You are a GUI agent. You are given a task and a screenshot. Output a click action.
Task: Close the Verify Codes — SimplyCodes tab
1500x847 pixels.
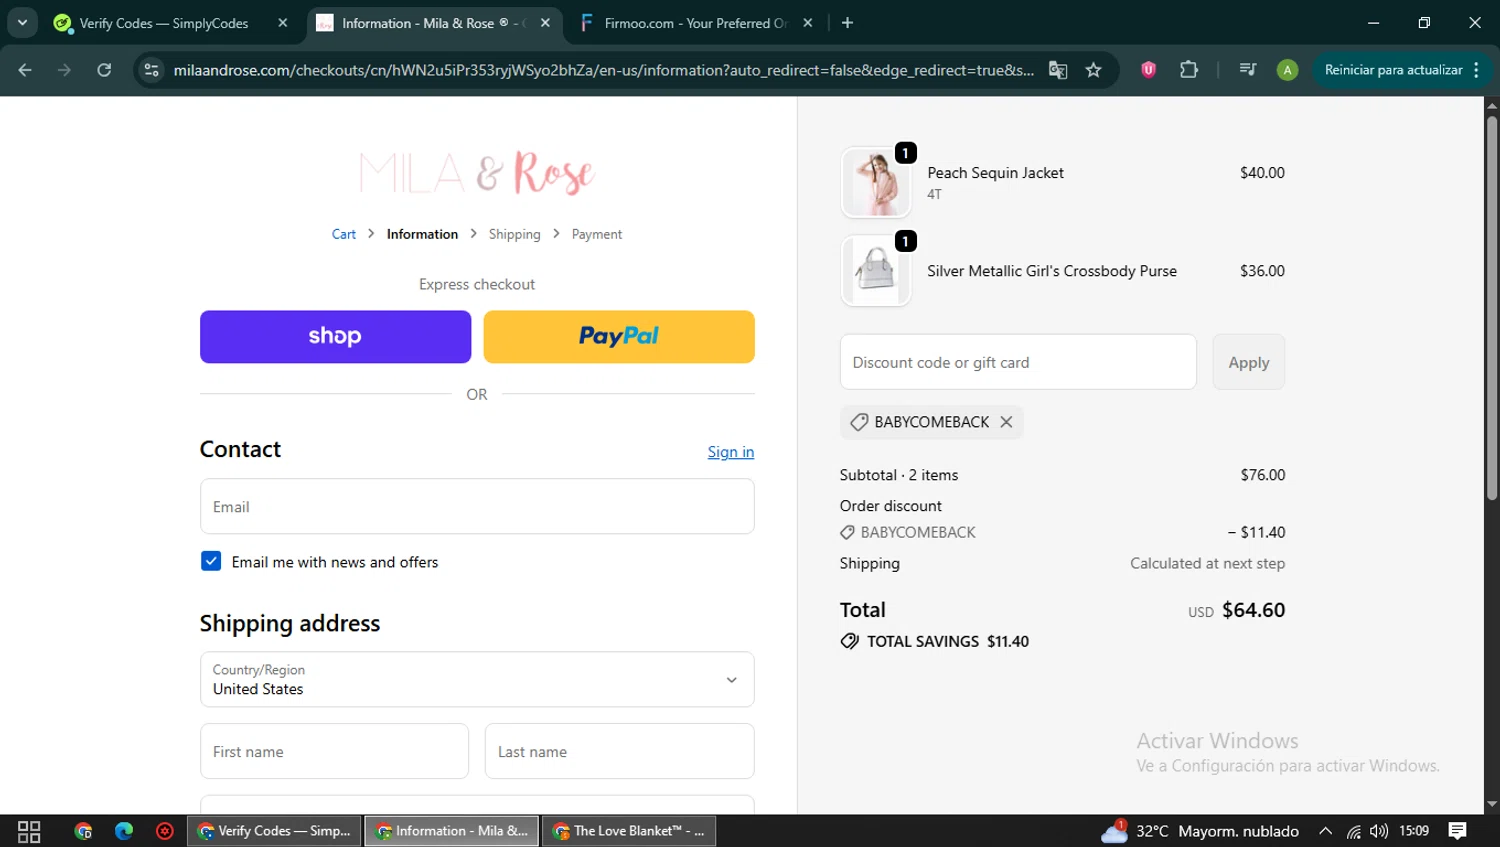[283, 23]
